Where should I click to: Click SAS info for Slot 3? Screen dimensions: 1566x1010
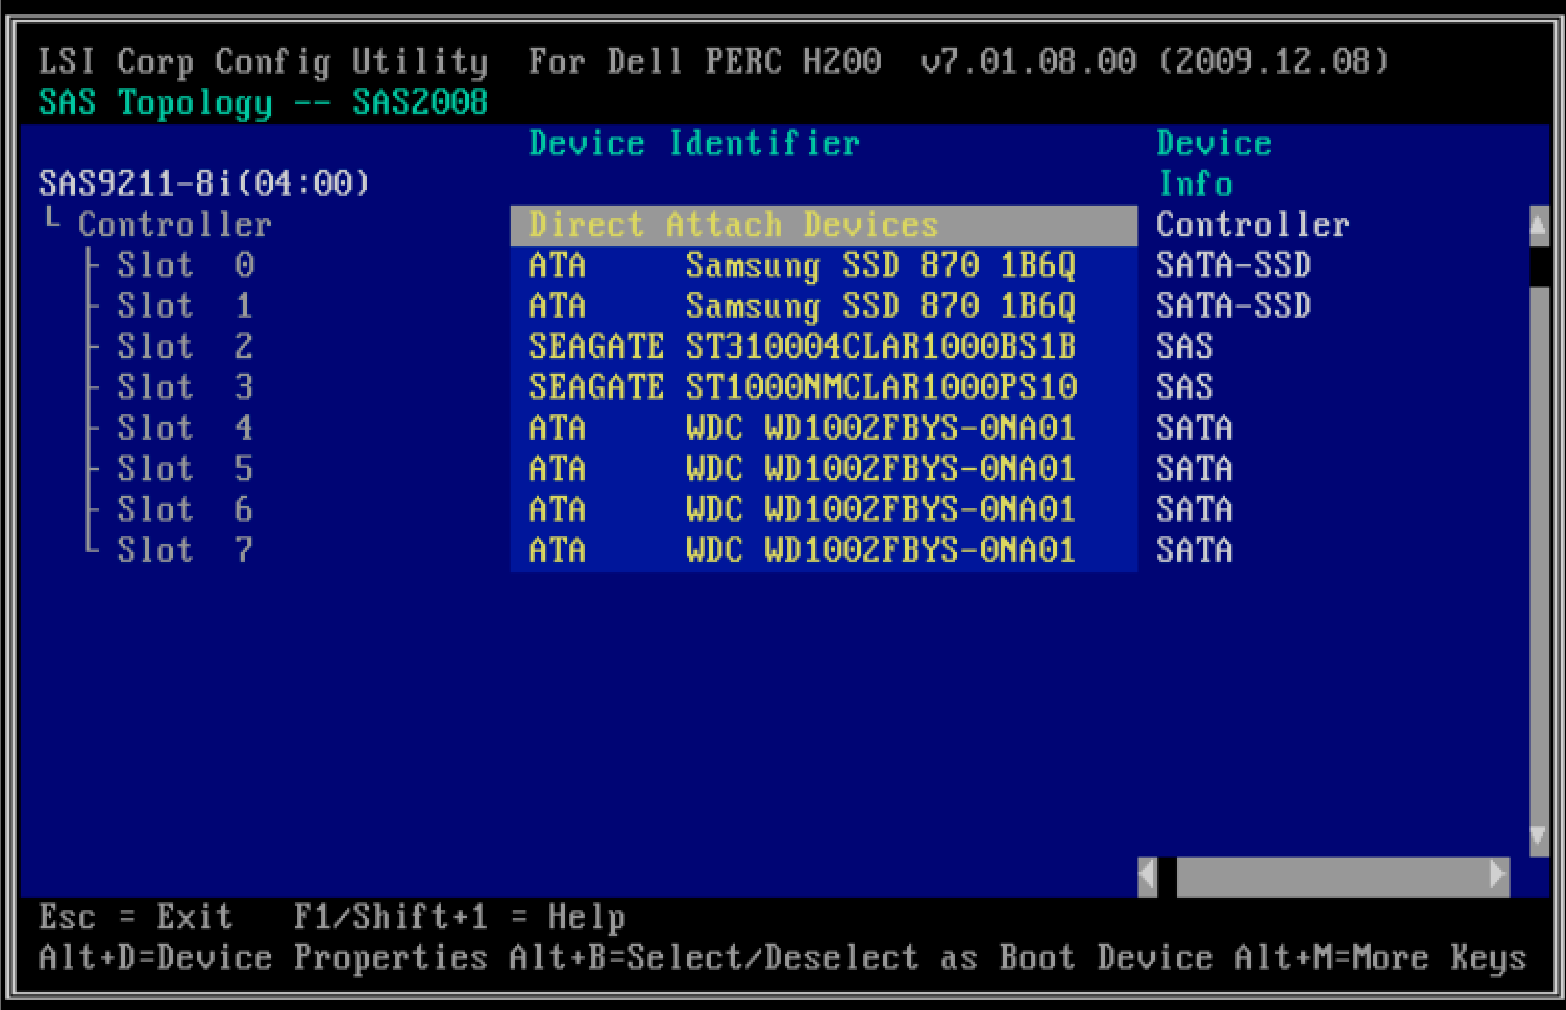[x=1185, y=387]
